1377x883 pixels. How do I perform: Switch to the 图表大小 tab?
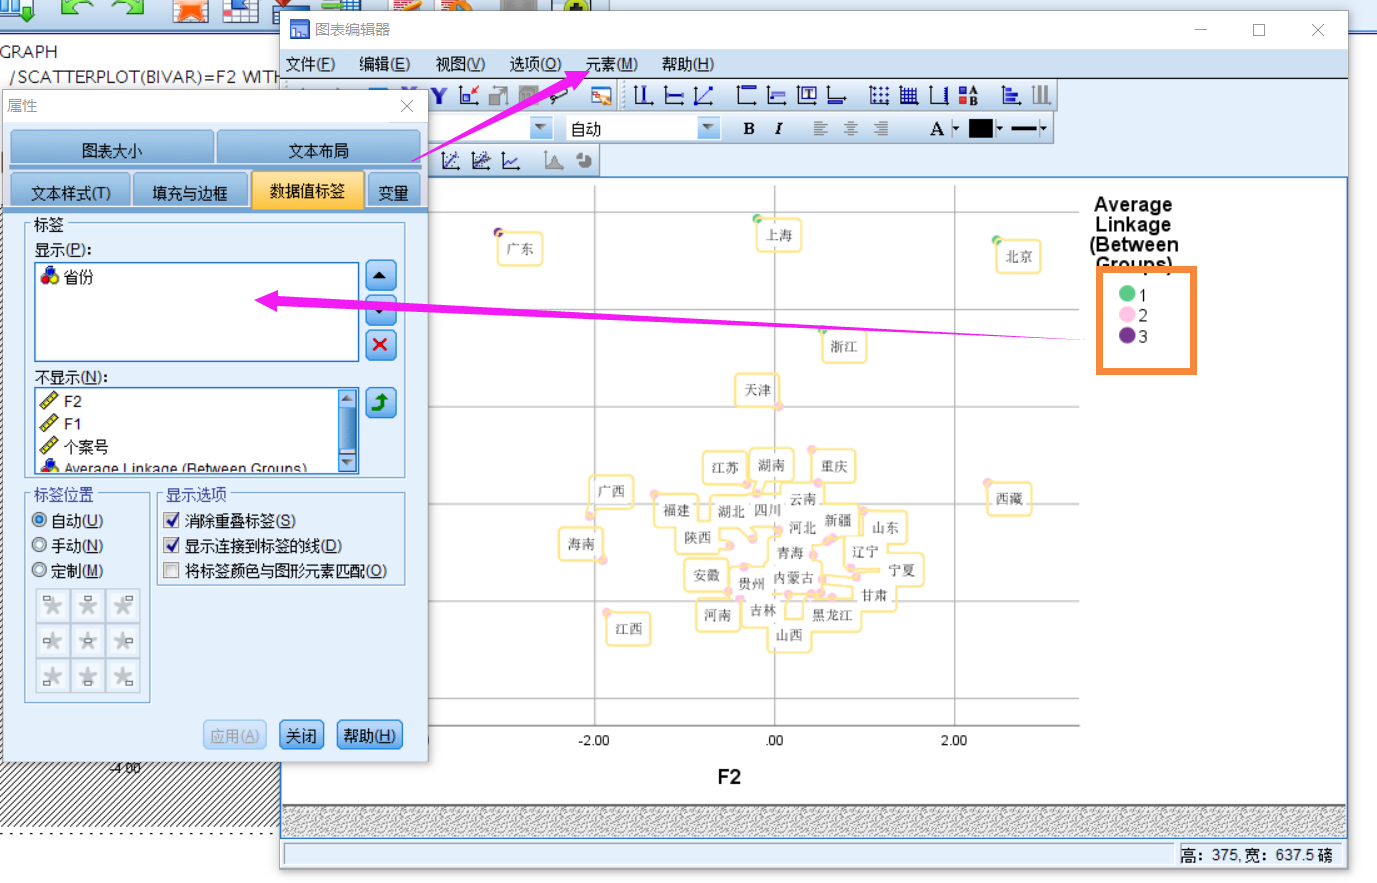(112, 149)
